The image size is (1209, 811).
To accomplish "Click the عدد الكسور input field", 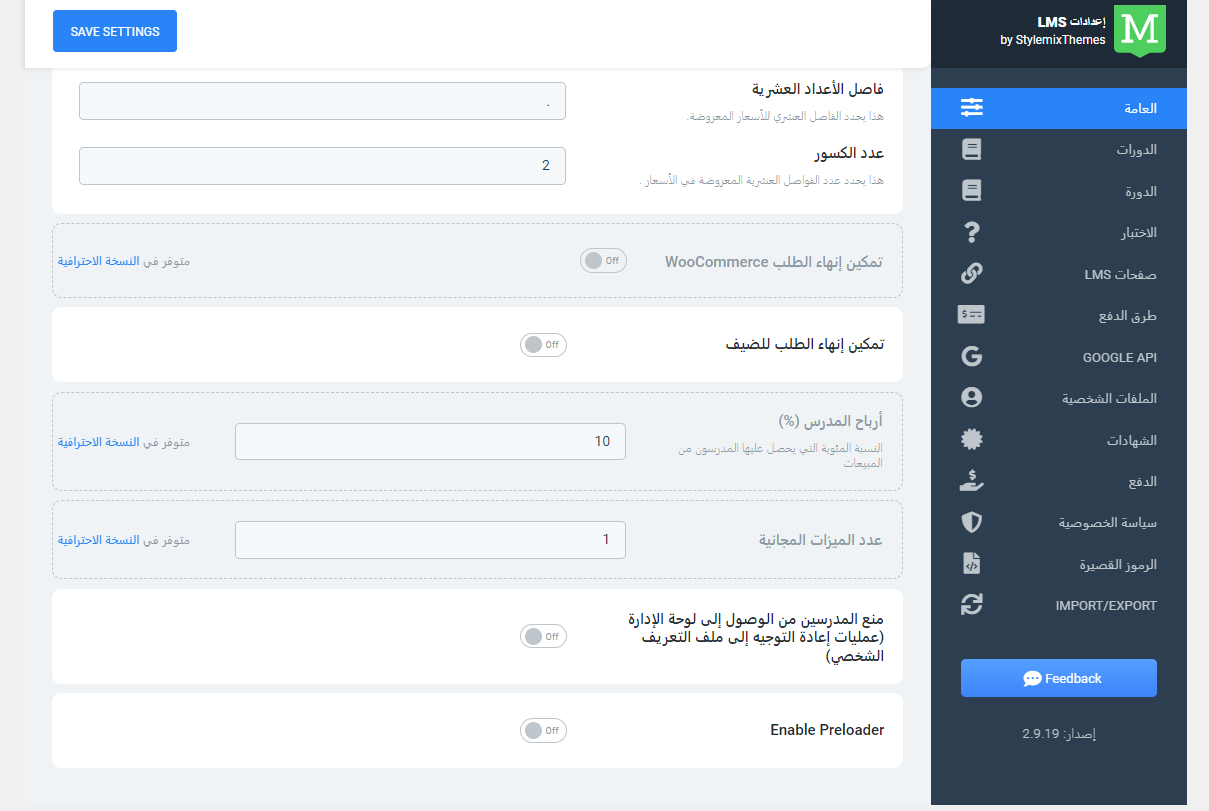I will tap(322, 166).
